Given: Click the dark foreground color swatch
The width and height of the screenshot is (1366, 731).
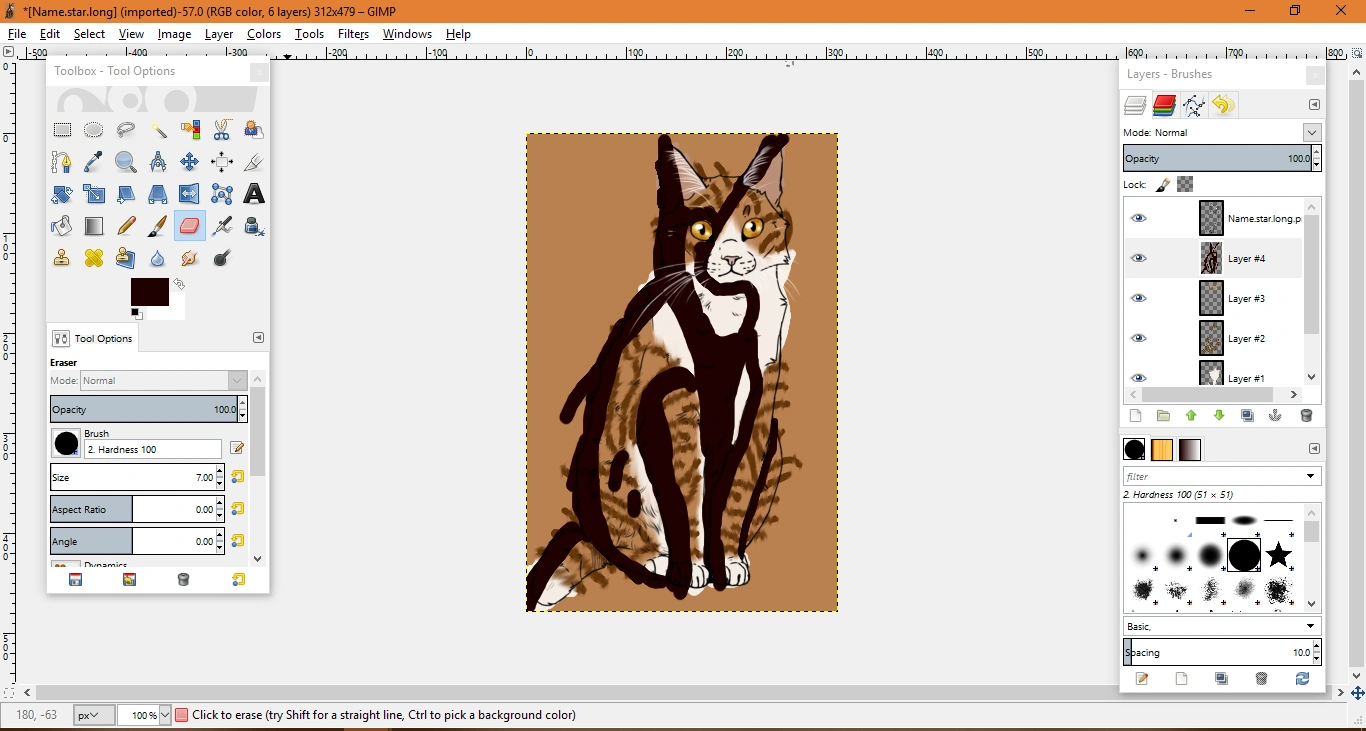Looking at the screenshot, I should coord(150,292).
